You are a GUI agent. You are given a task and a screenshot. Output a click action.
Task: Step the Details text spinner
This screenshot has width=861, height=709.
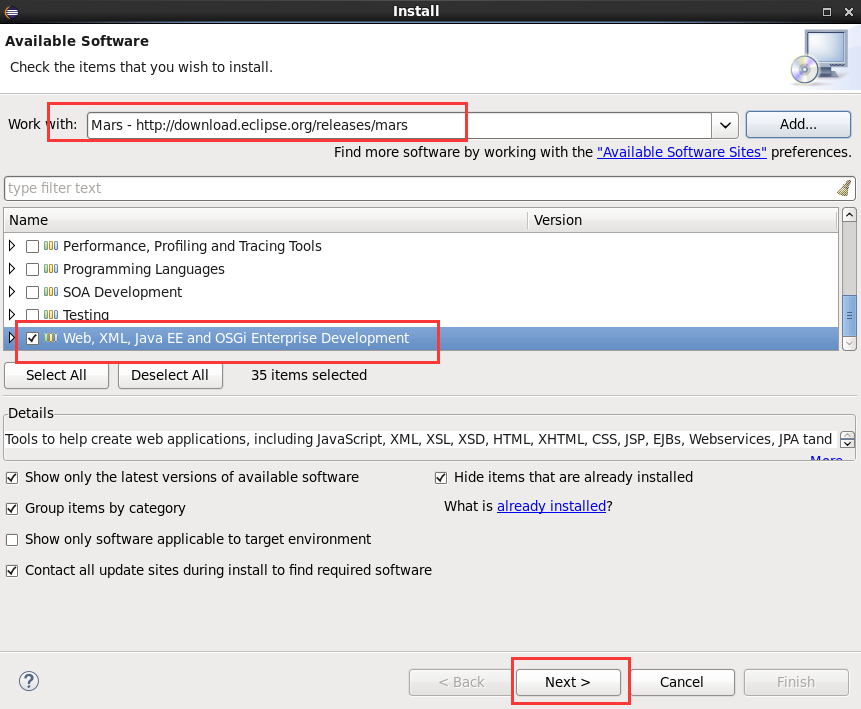pyautogui.click(x=847, y=439)
